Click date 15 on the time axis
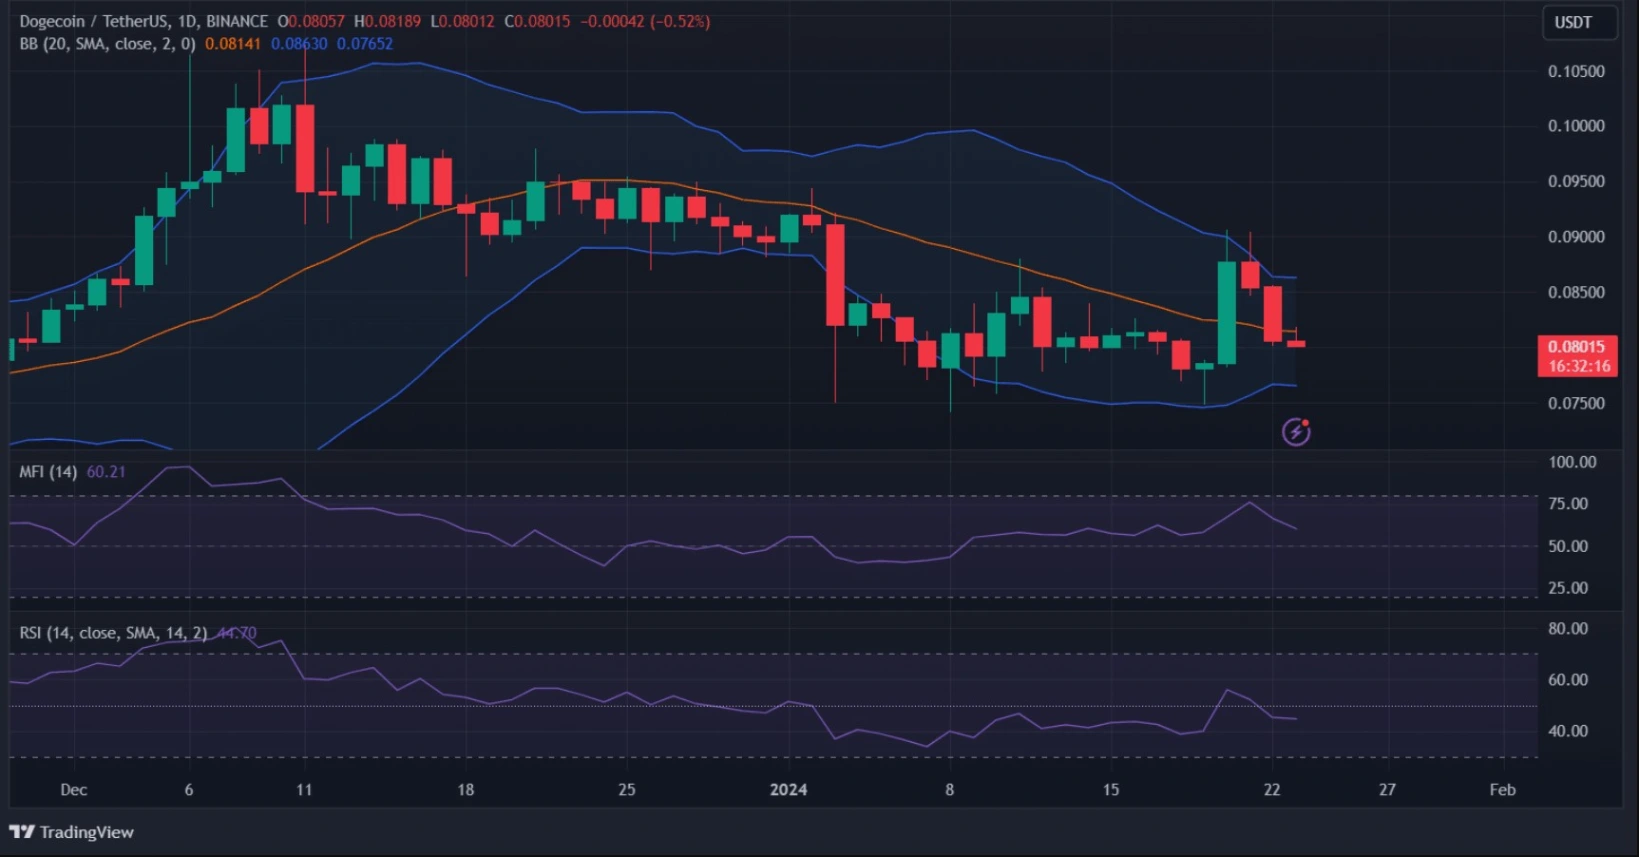The image size is (1639, 857). click(x=1110, y=790)
